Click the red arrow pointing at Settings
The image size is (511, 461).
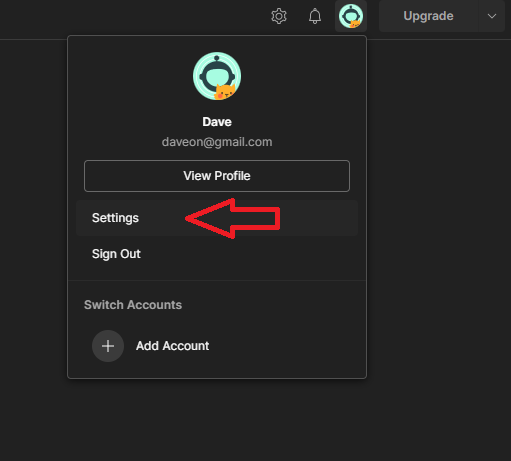click(233, 219)
